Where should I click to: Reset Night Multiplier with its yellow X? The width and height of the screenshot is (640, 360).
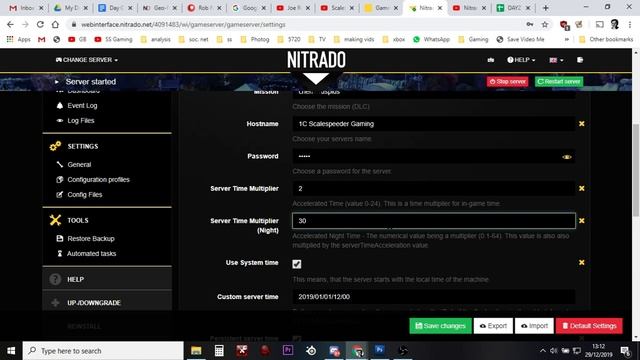point(582,221)
